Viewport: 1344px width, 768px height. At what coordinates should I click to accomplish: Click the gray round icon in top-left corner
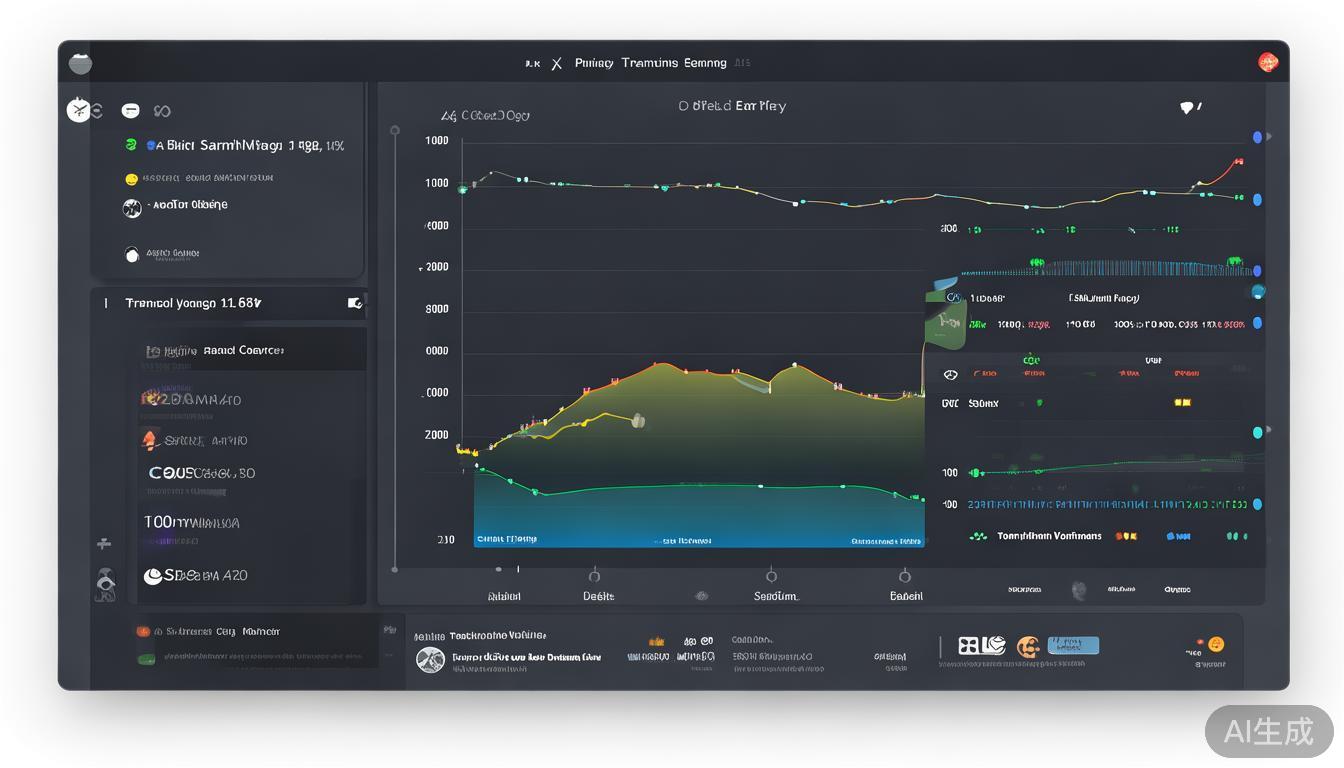click(81, 63)
